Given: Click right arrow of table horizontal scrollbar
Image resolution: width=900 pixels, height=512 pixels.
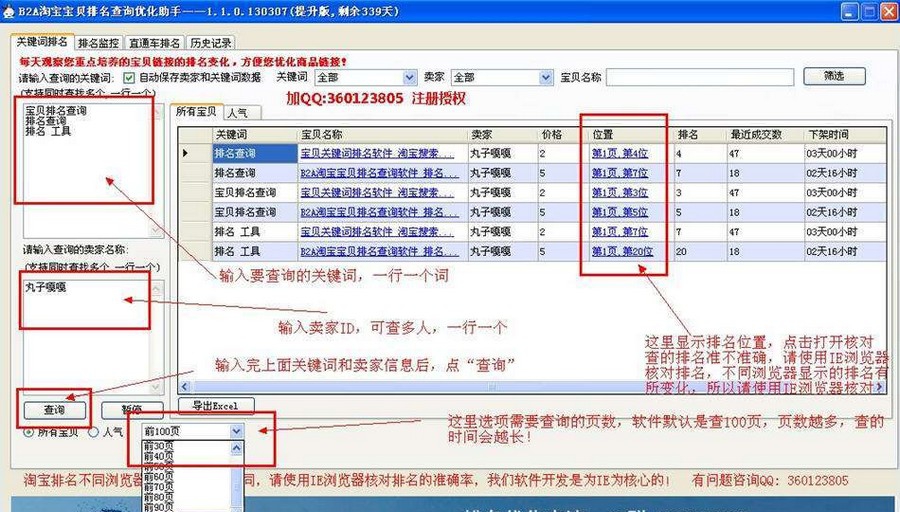Looking at the screenshot, I should coord(880,387).
